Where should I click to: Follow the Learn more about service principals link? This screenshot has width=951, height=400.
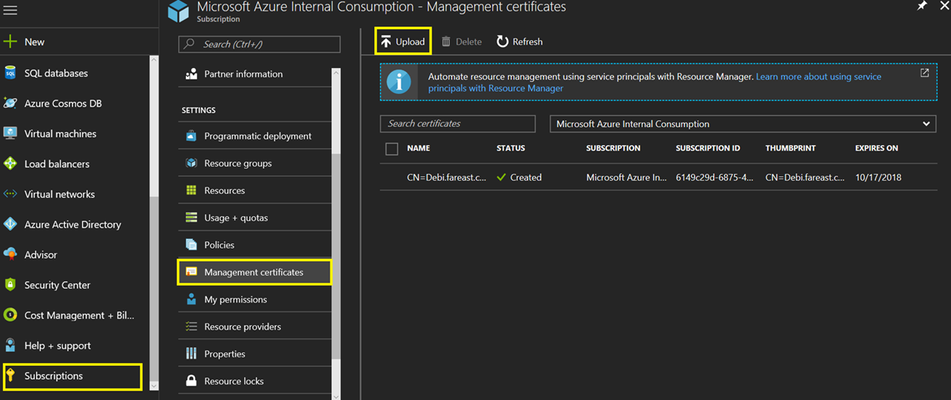[654, 82]
